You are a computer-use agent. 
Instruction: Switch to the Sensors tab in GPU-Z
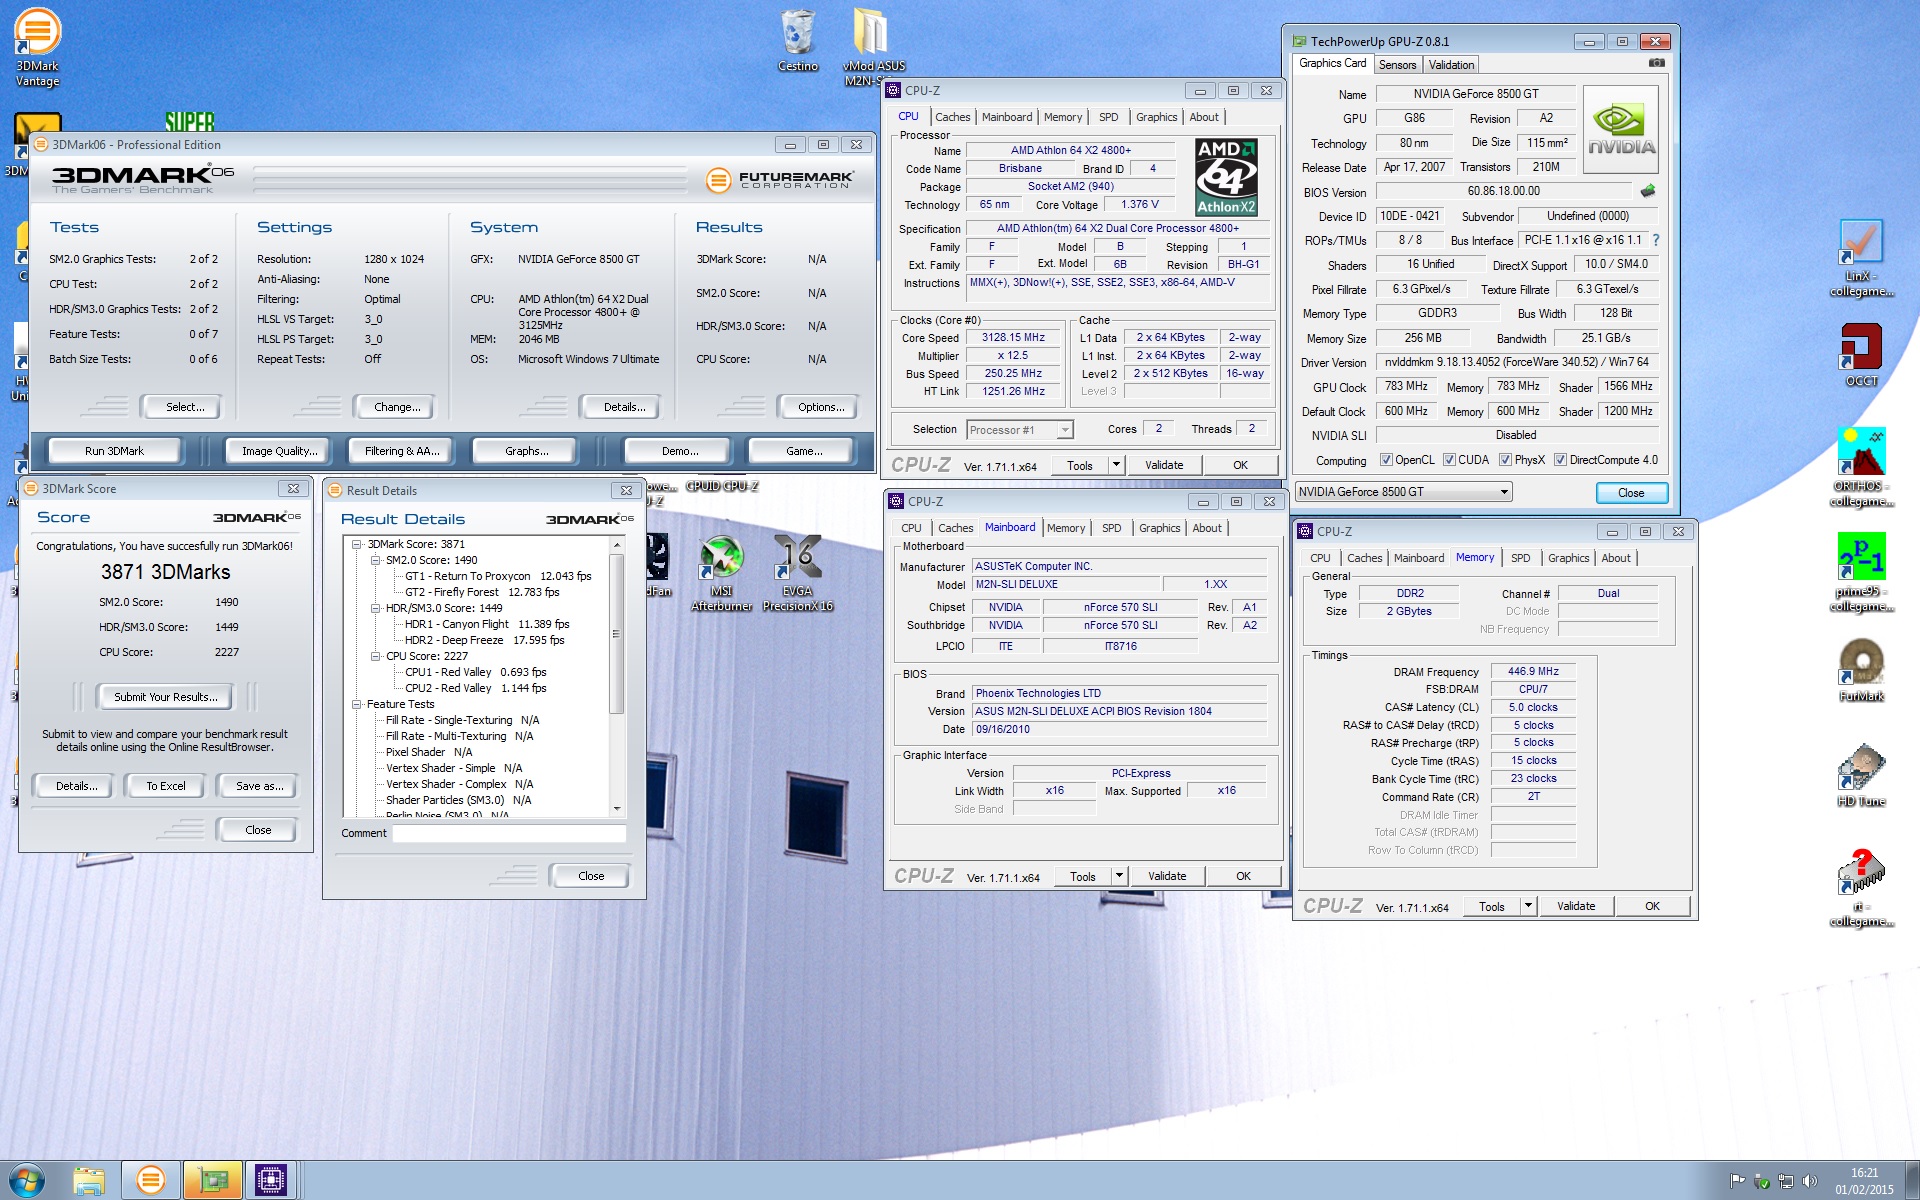click(x=1397, y=65)
